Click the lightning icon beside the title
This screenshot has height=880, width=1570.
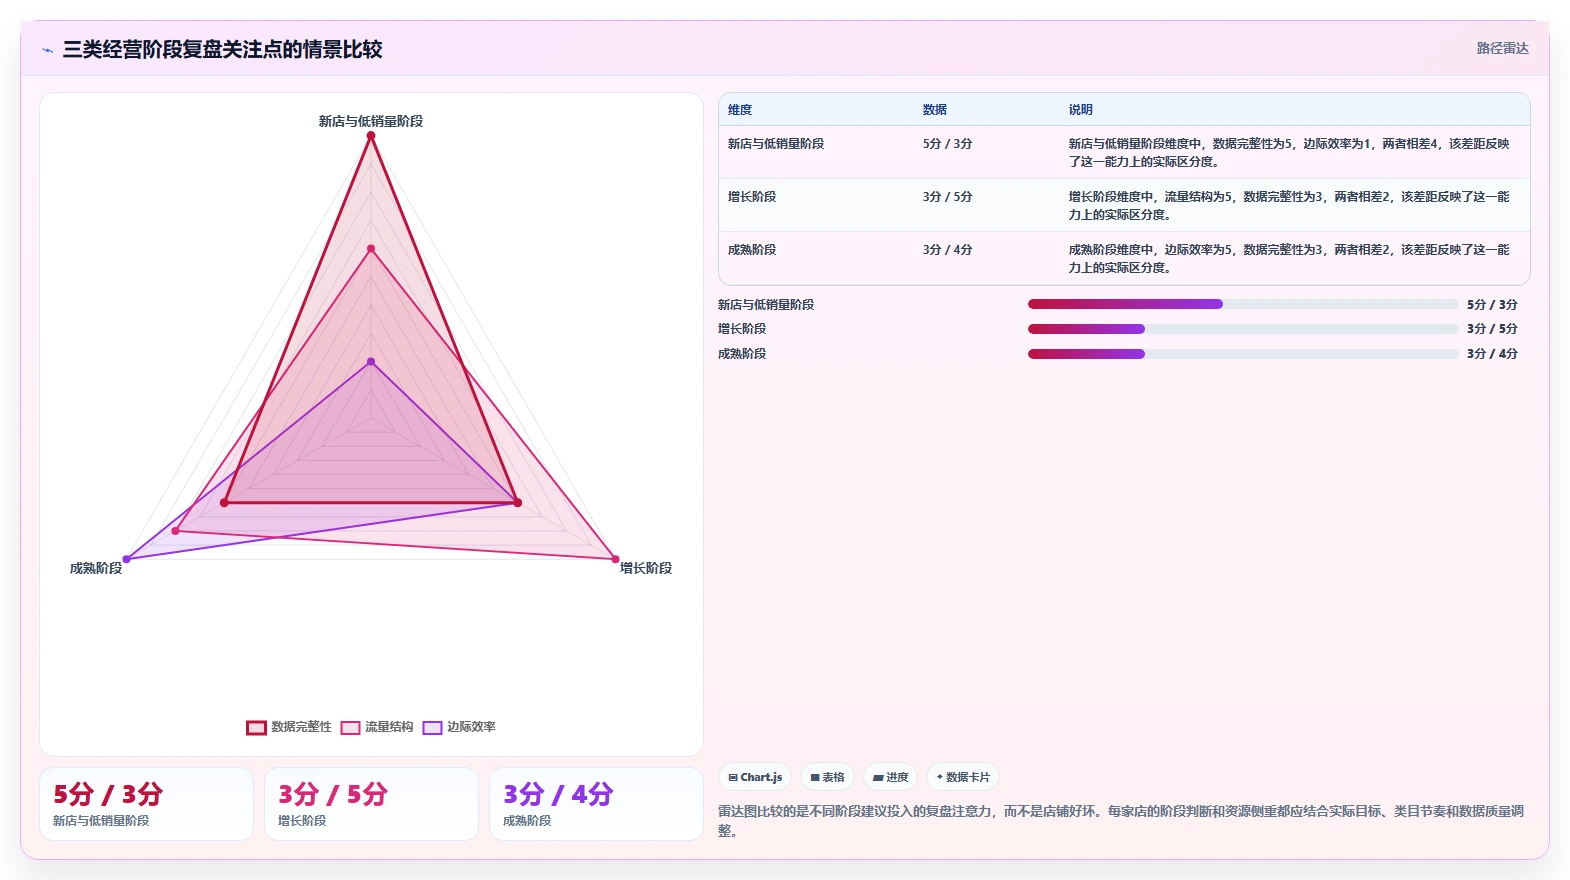pyautogui.click(x=47, y=50)
